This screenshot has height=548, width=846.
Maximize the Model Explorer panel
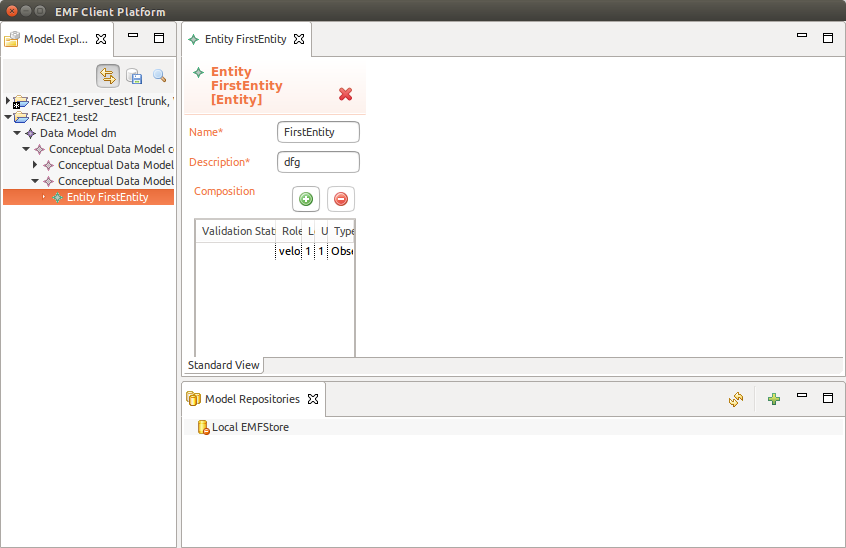point(159,38)
